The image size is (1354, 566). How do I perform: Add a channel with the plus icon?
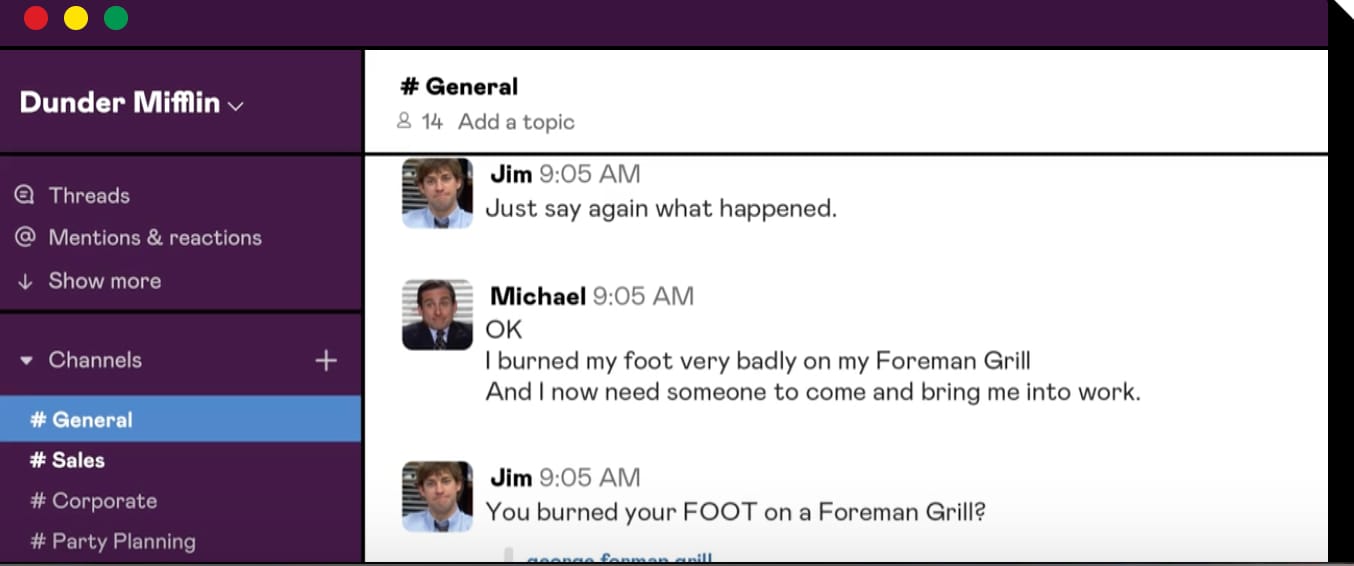coord(326,360)
